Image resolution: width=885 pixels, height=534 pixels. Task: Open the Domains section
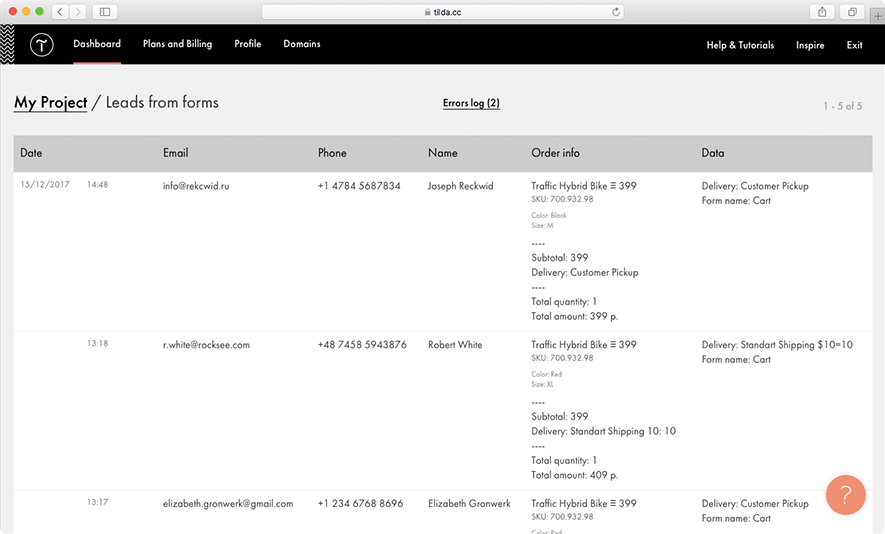click(302, 44)
